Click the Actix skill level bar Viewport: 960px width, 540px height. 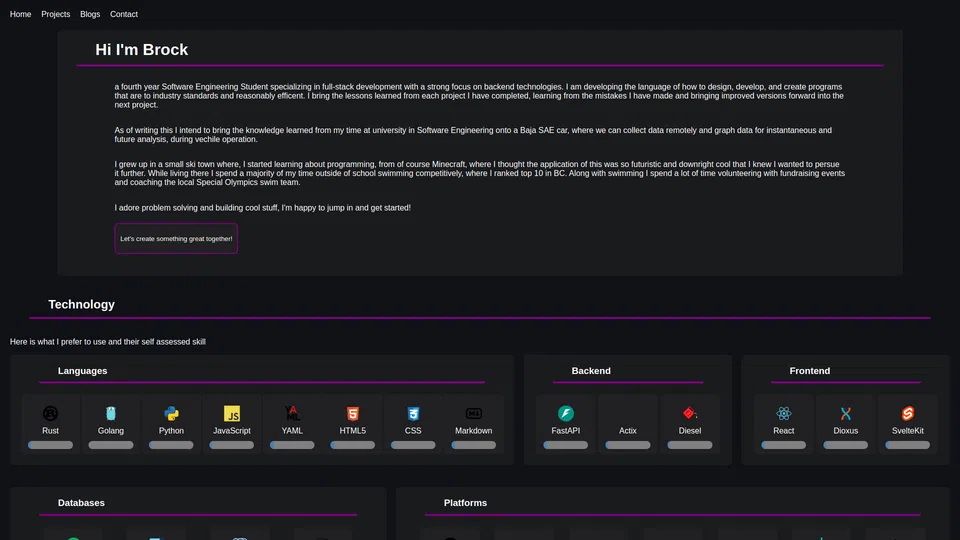[x=628, y=445]
